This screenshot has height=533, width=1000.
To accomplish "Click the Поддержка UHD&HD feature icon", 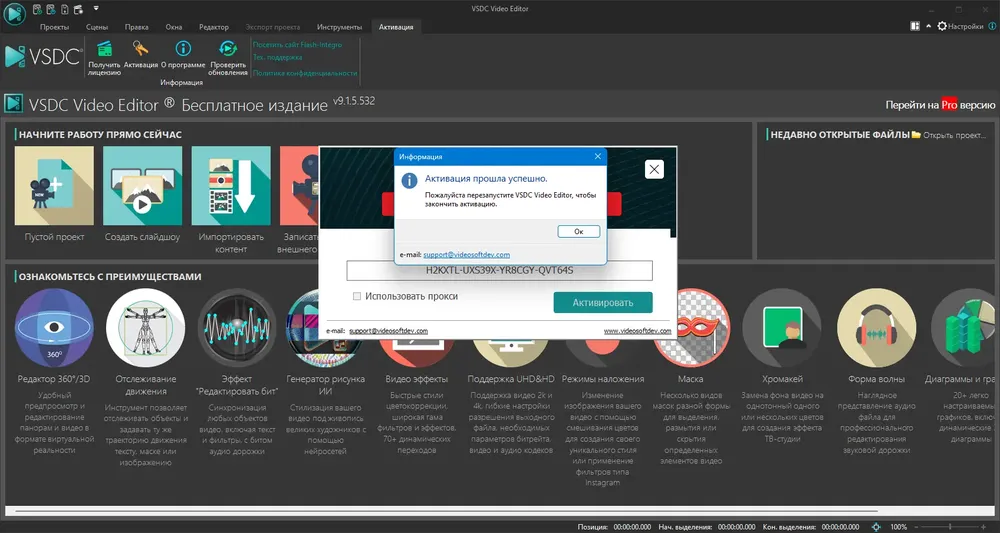I will point(511,353).
